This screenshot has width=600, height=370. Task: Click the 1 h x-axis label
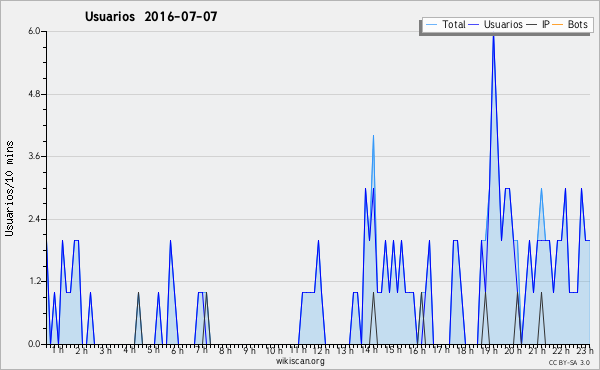pyautogui.click(x=58, y=350)
